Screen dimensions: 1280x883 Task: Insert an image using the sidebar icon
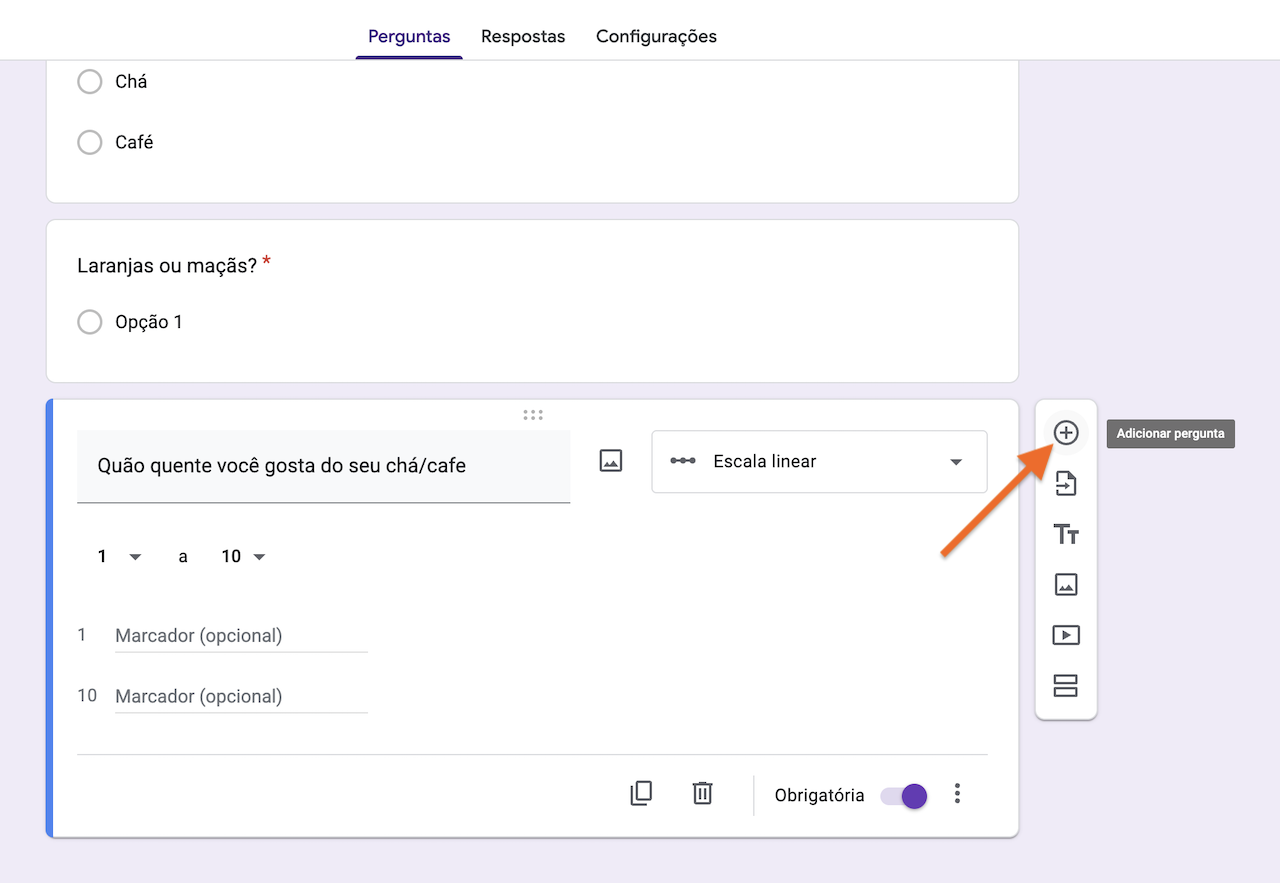1066,584
